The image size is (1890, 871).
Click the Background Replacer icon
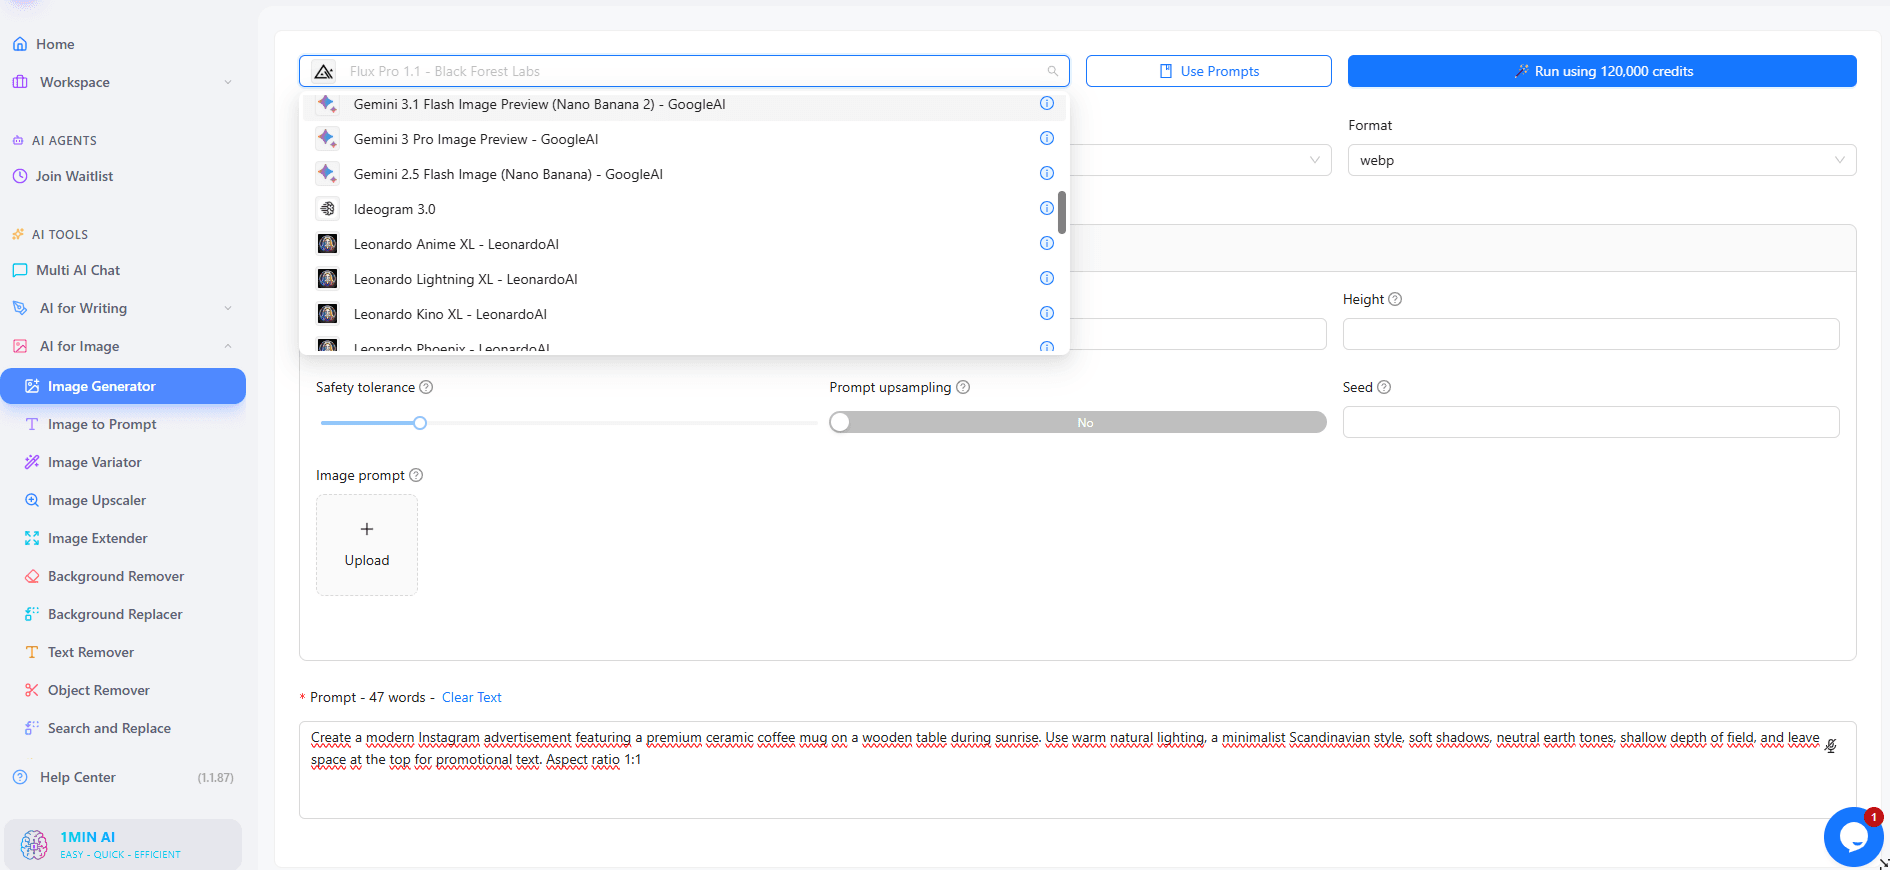(x=32, y=614)
